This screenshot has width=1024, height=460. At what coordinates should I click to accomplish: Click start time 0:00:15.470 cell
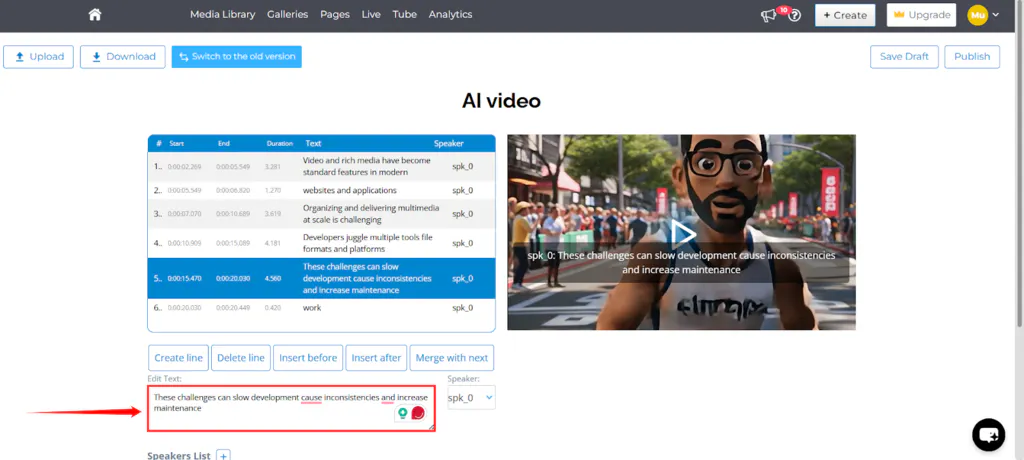185,278
